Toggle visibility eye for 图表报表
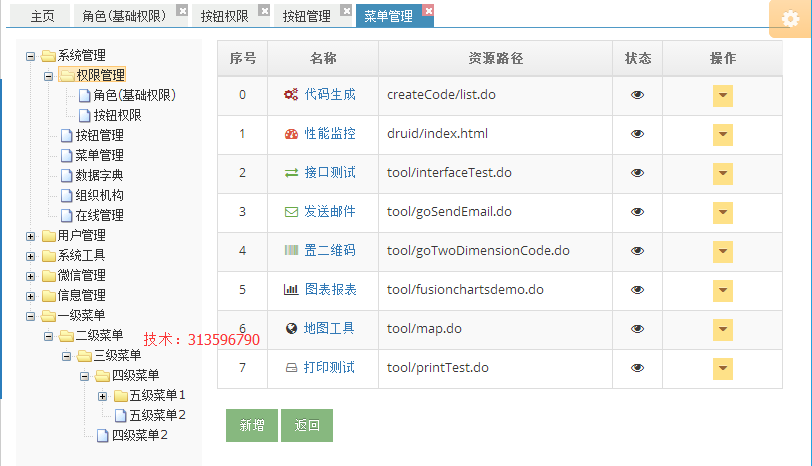Image resolution: width=812 pixels, height=466 pixels. [637, 290]
